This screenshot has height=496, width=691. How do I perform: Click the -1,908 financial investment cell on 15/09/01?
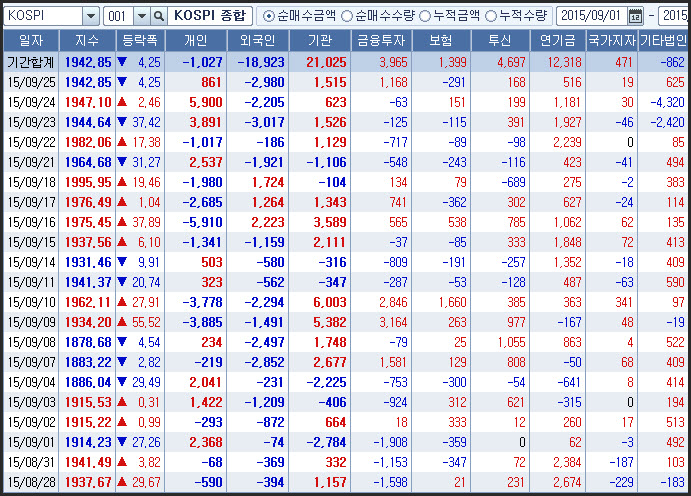[x=390, y=442]
